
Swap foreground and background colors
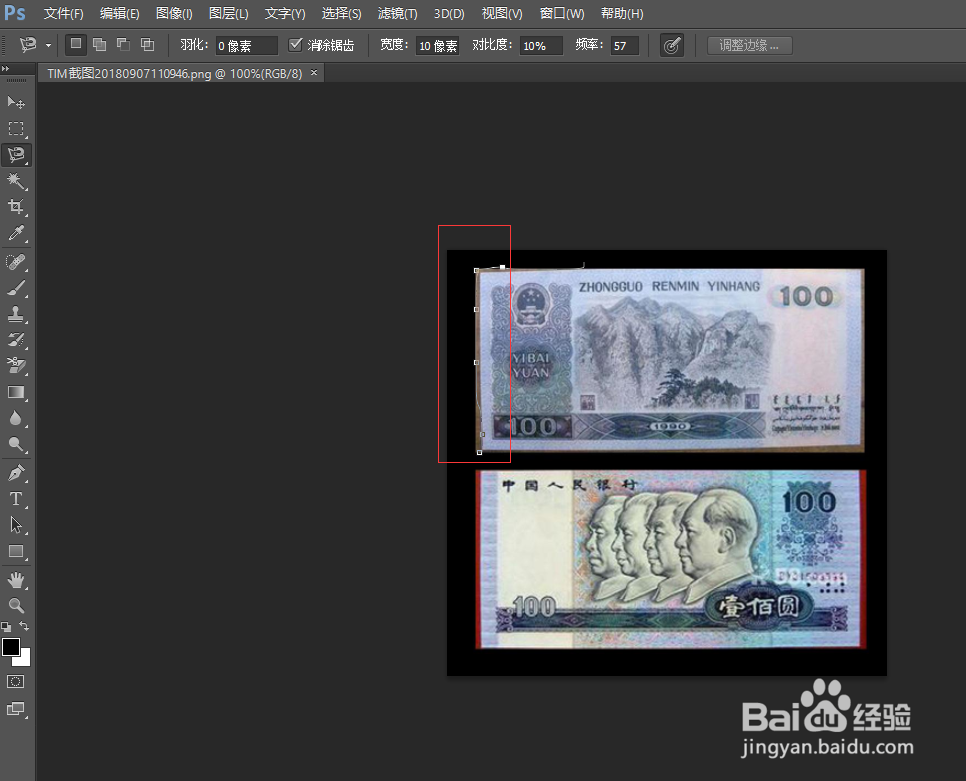24,626
